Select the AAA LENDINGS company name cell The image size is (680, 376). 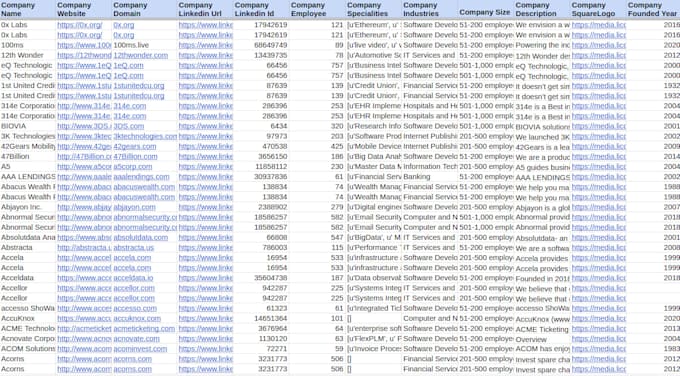click(28, 177)
